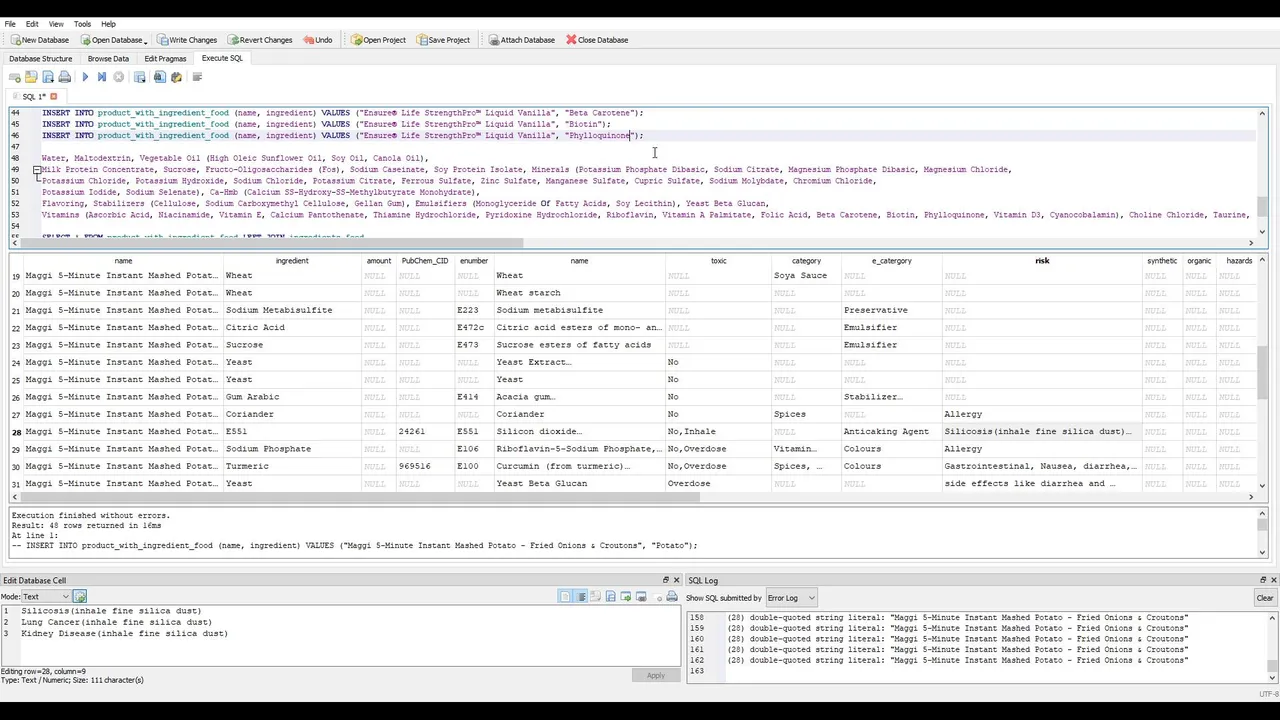Screen dimensions: 1280x720
Task: Close the Edit Database Cell panel
Action: [676, 580]
